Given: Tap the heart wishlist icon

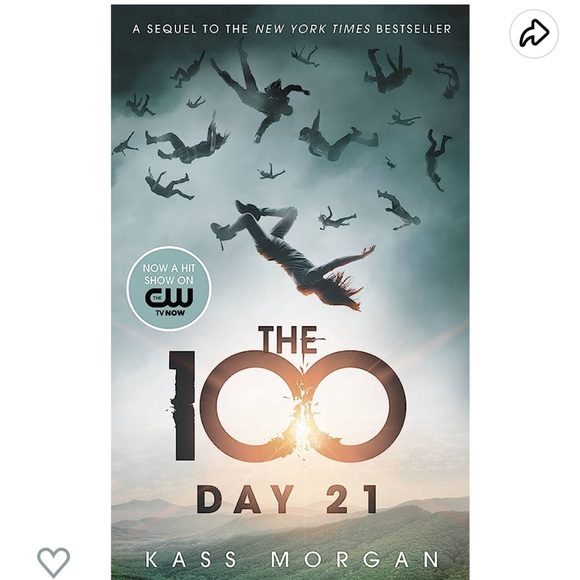Looking at the screenshot, I should pyautogui.click(x=53, y=562).
